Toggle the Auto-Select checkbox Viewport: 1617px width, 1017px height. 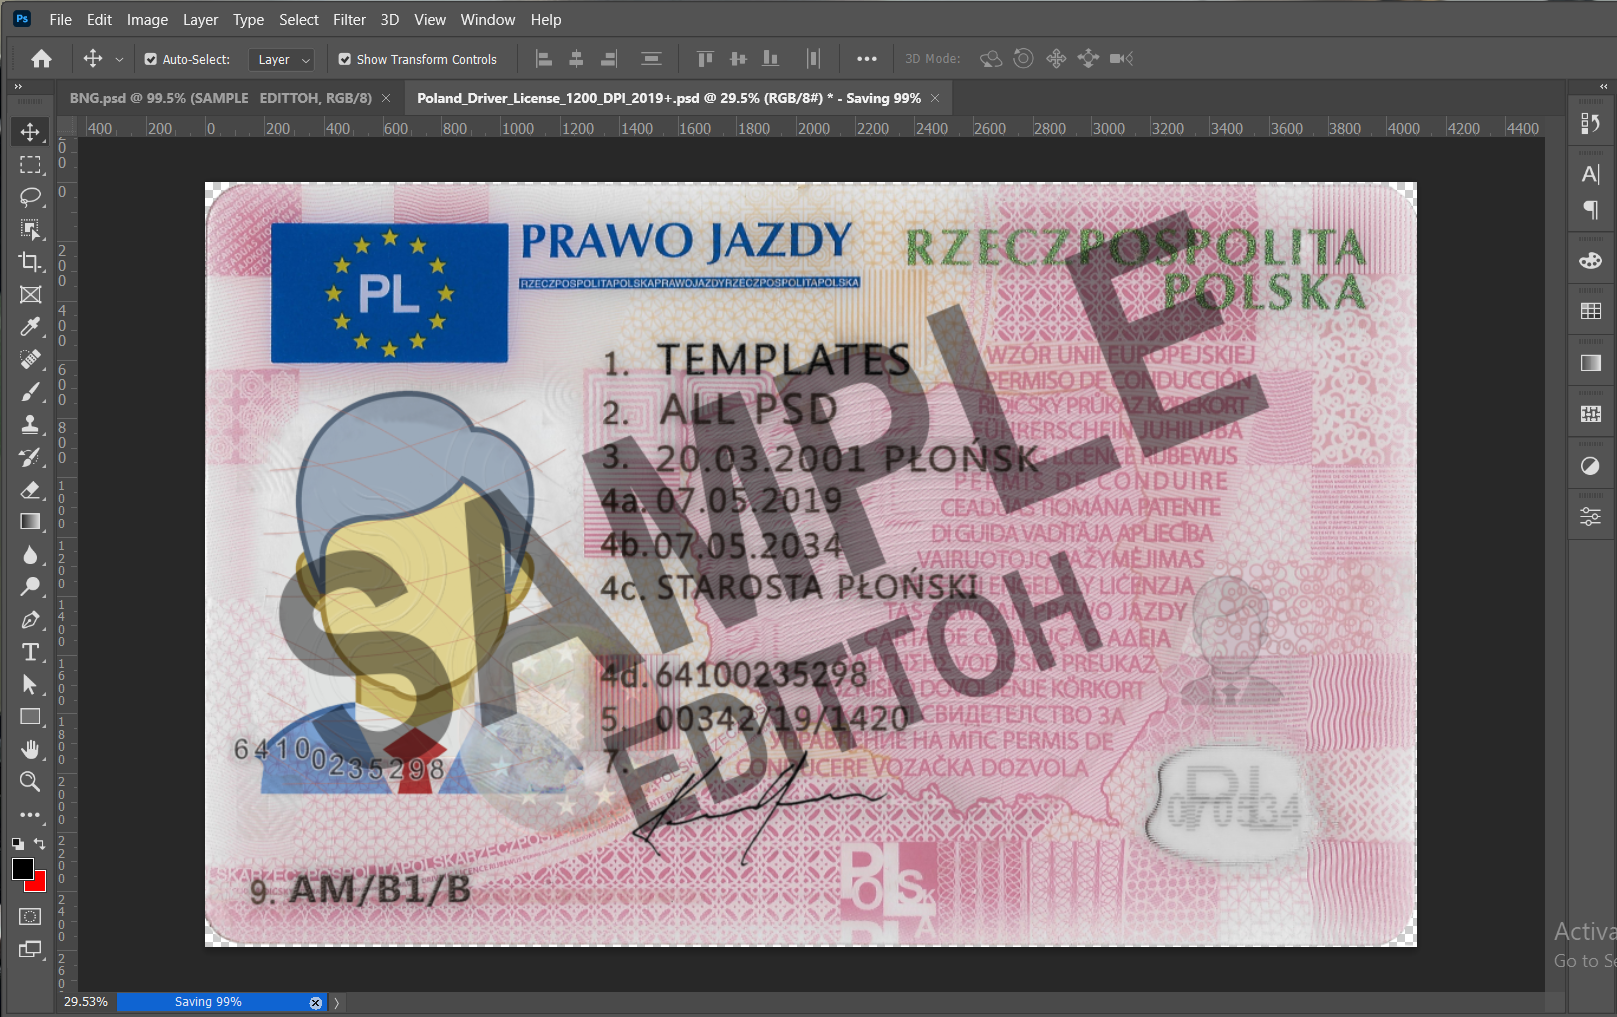151,59
